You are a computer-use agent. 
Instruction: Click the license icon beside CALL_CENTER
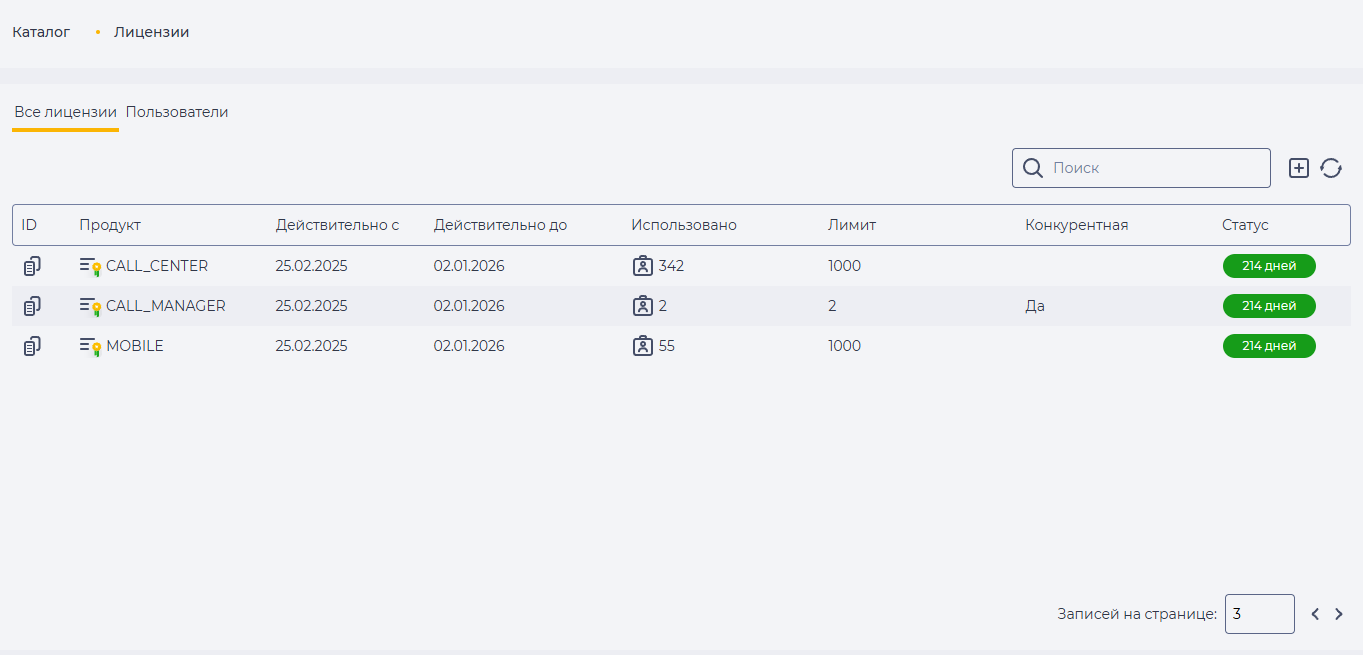[x=91, y=267]
